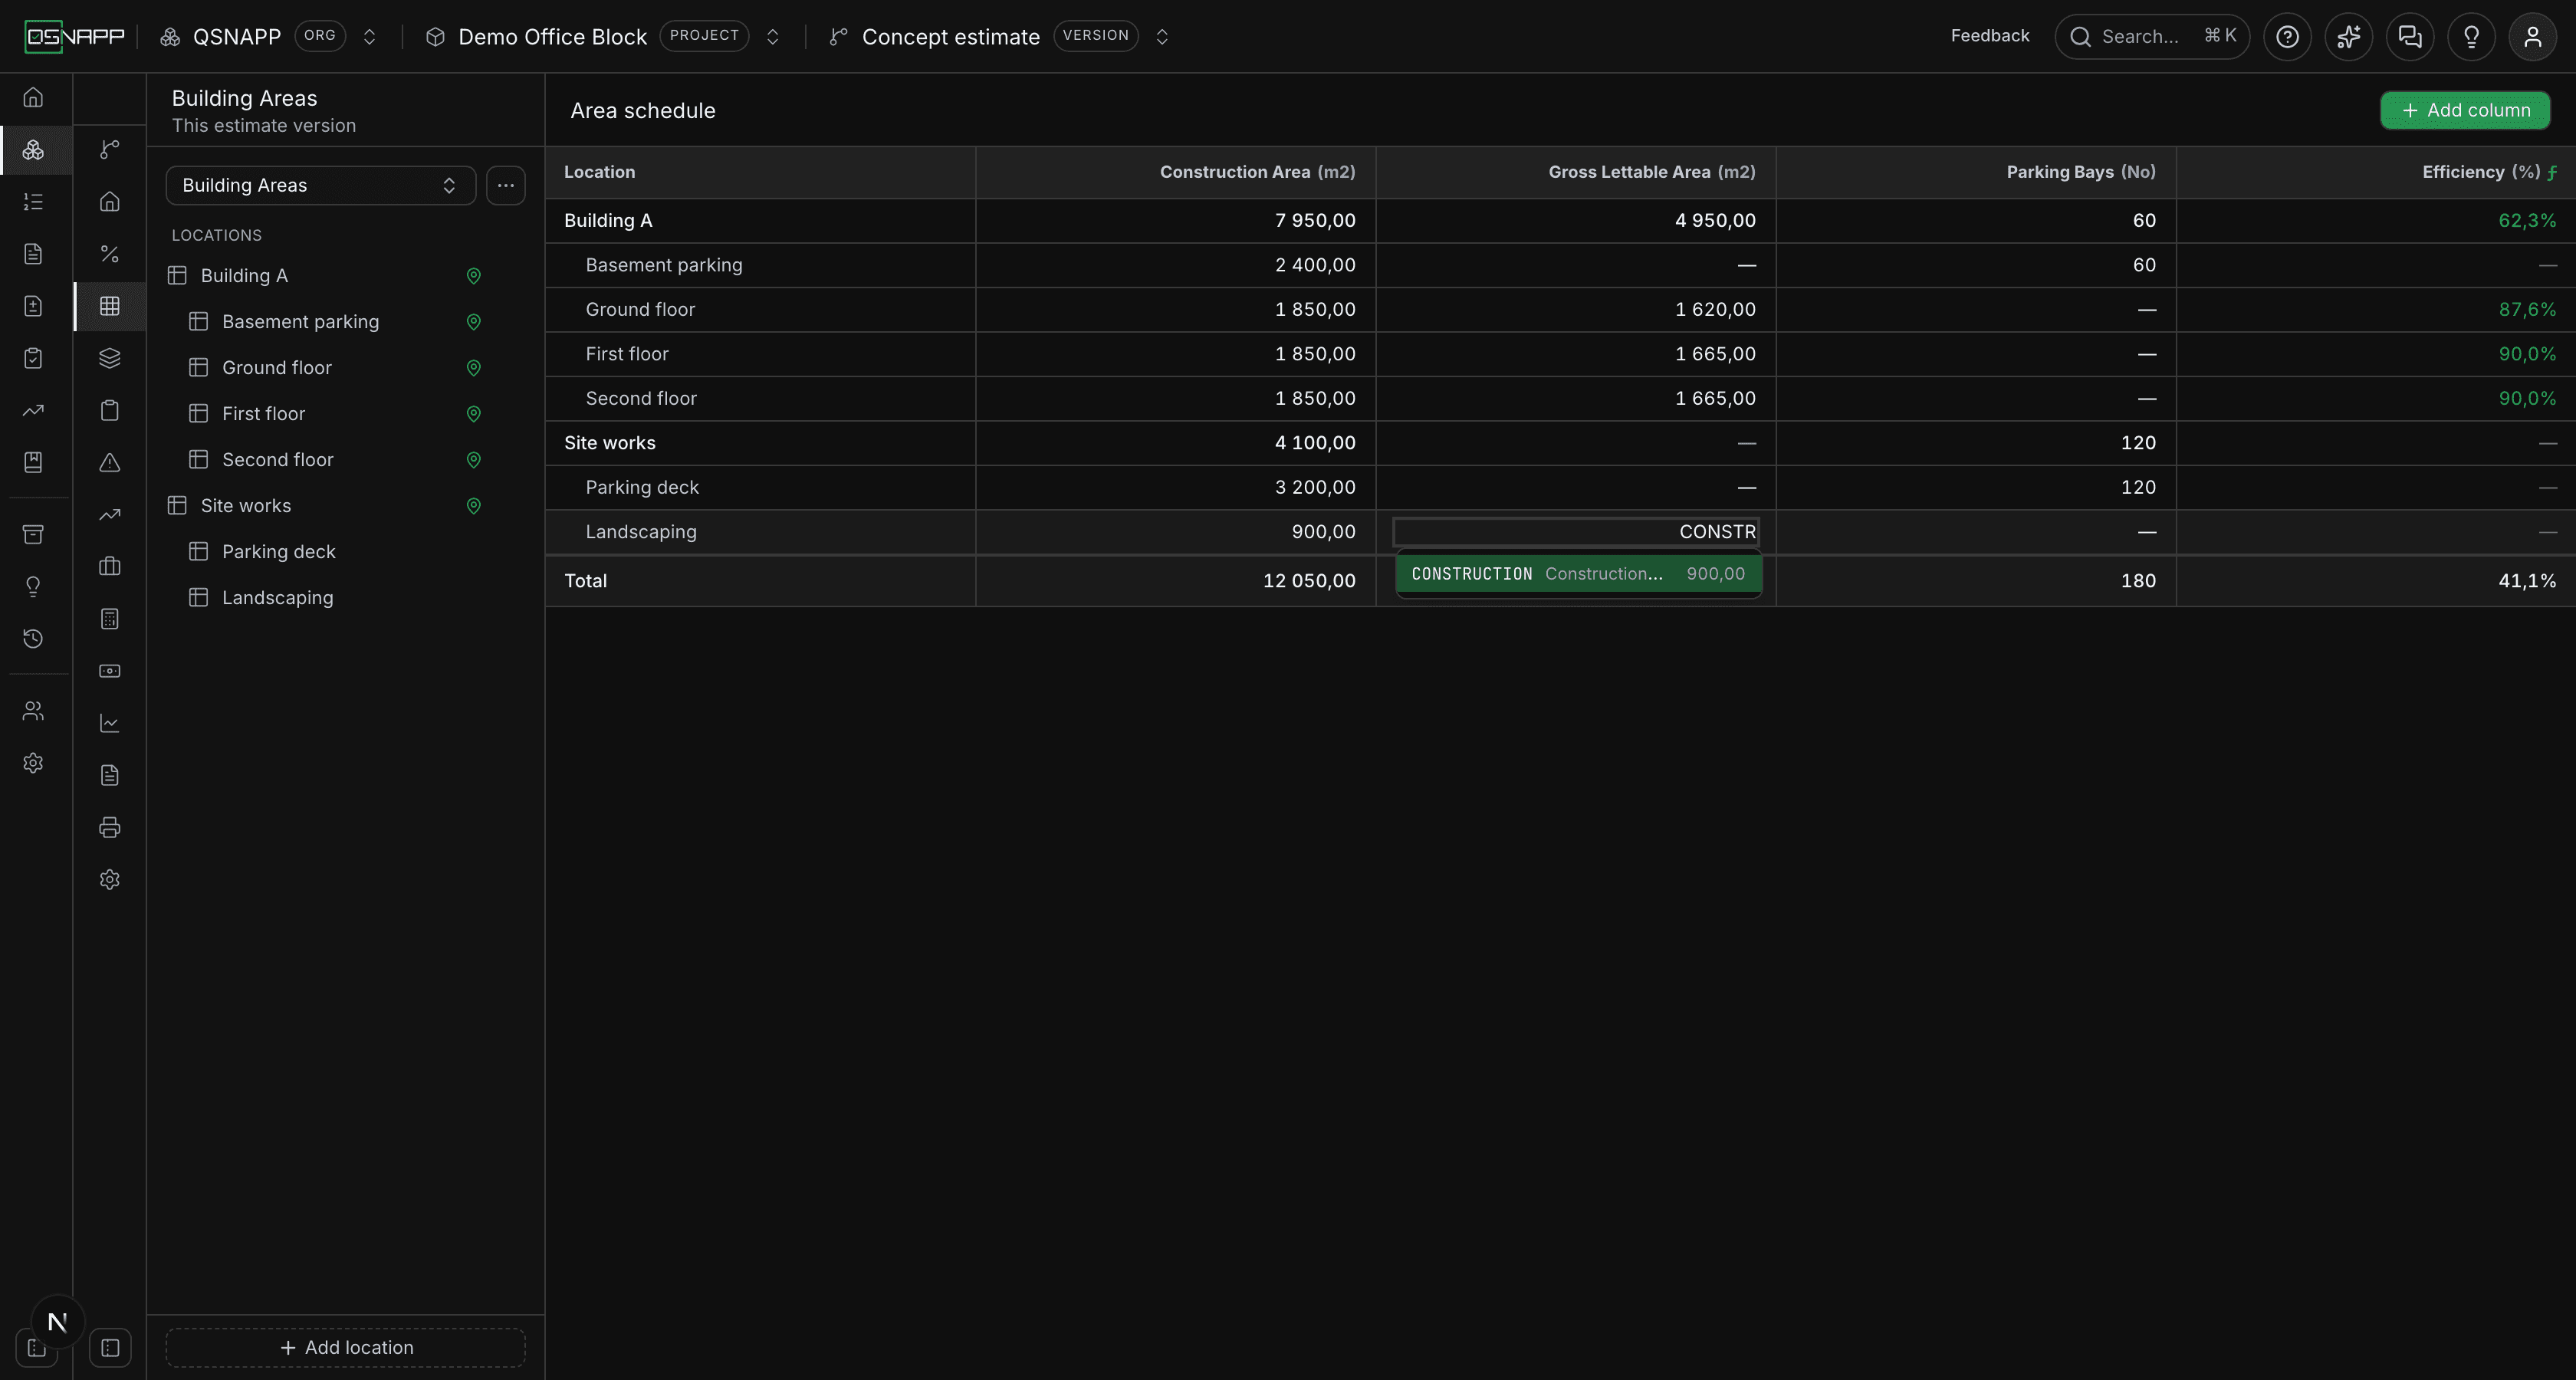Open the printer sidebar icon
2576x1380 pixels.
click(110, 827)
